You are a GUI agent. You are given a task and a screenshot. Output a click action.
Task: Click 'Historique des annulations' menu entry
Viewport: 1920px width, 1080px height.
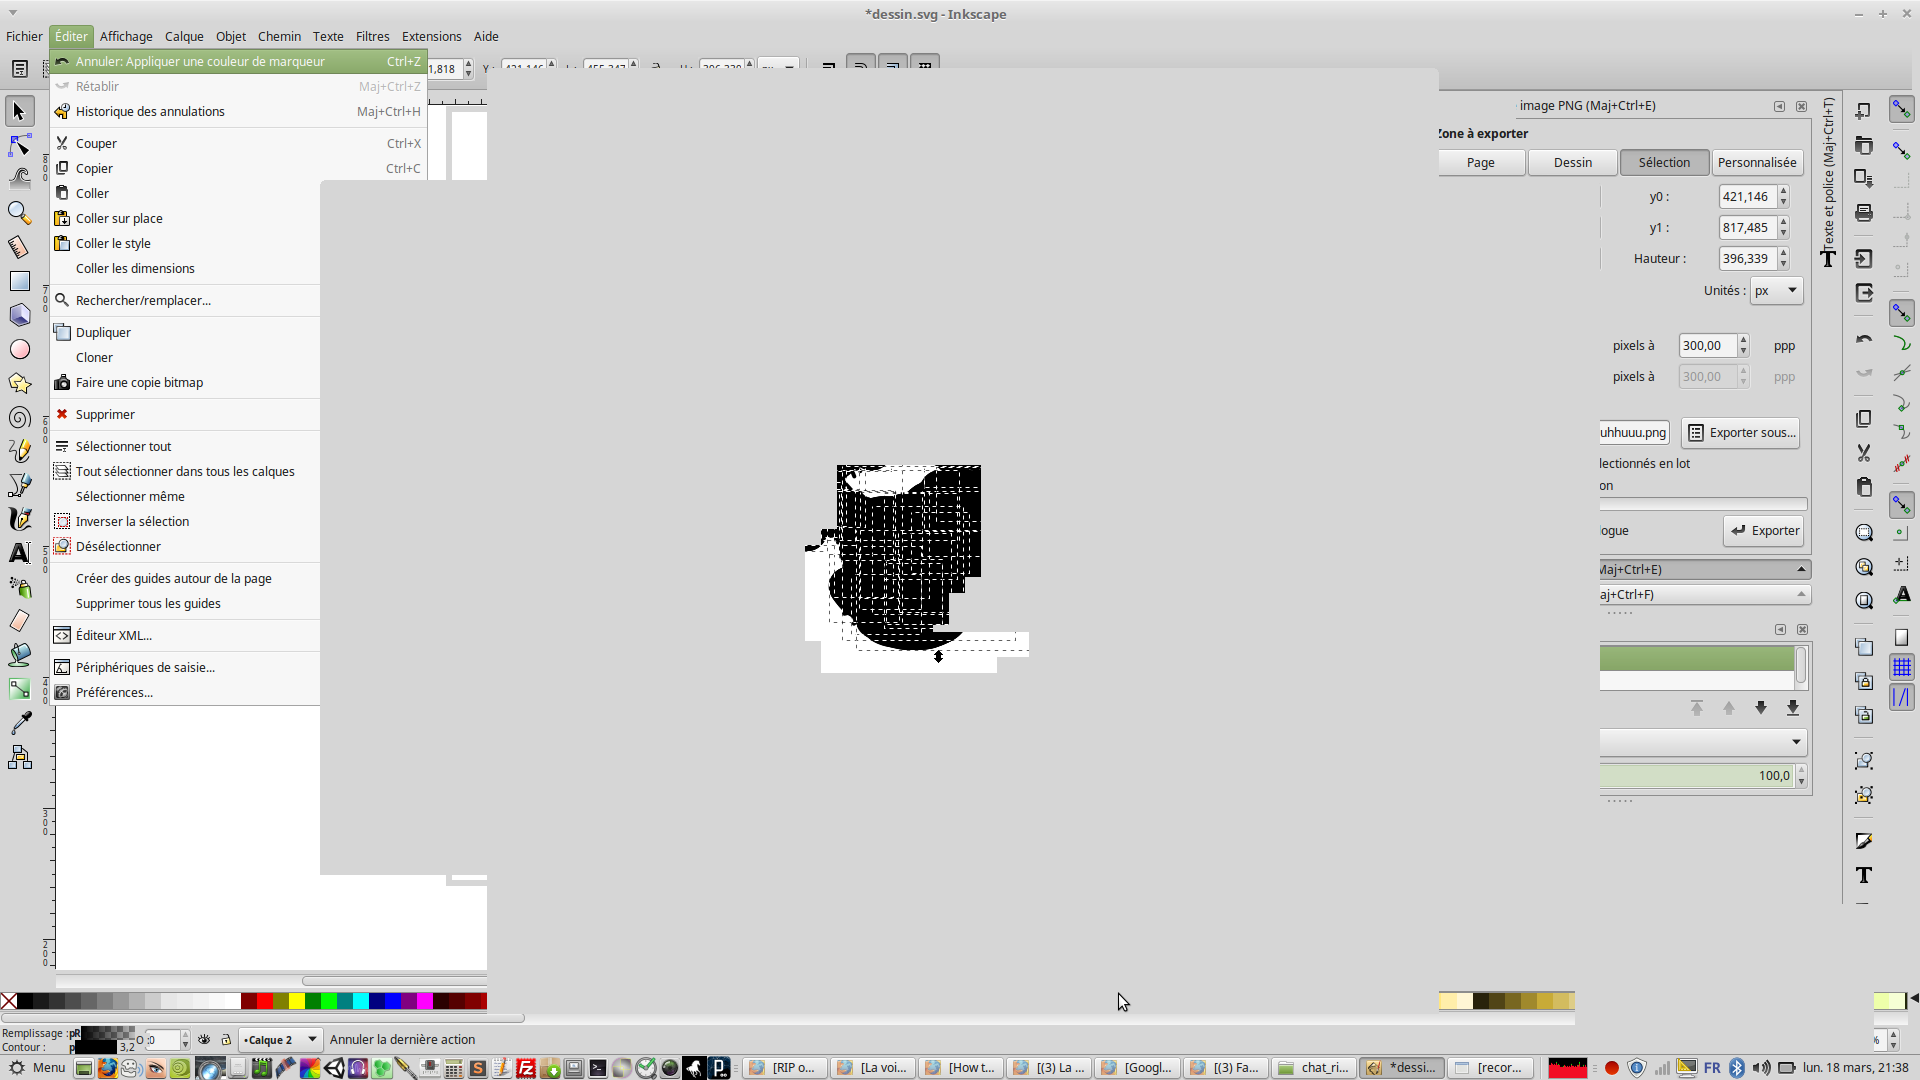(x=150, y=112)
